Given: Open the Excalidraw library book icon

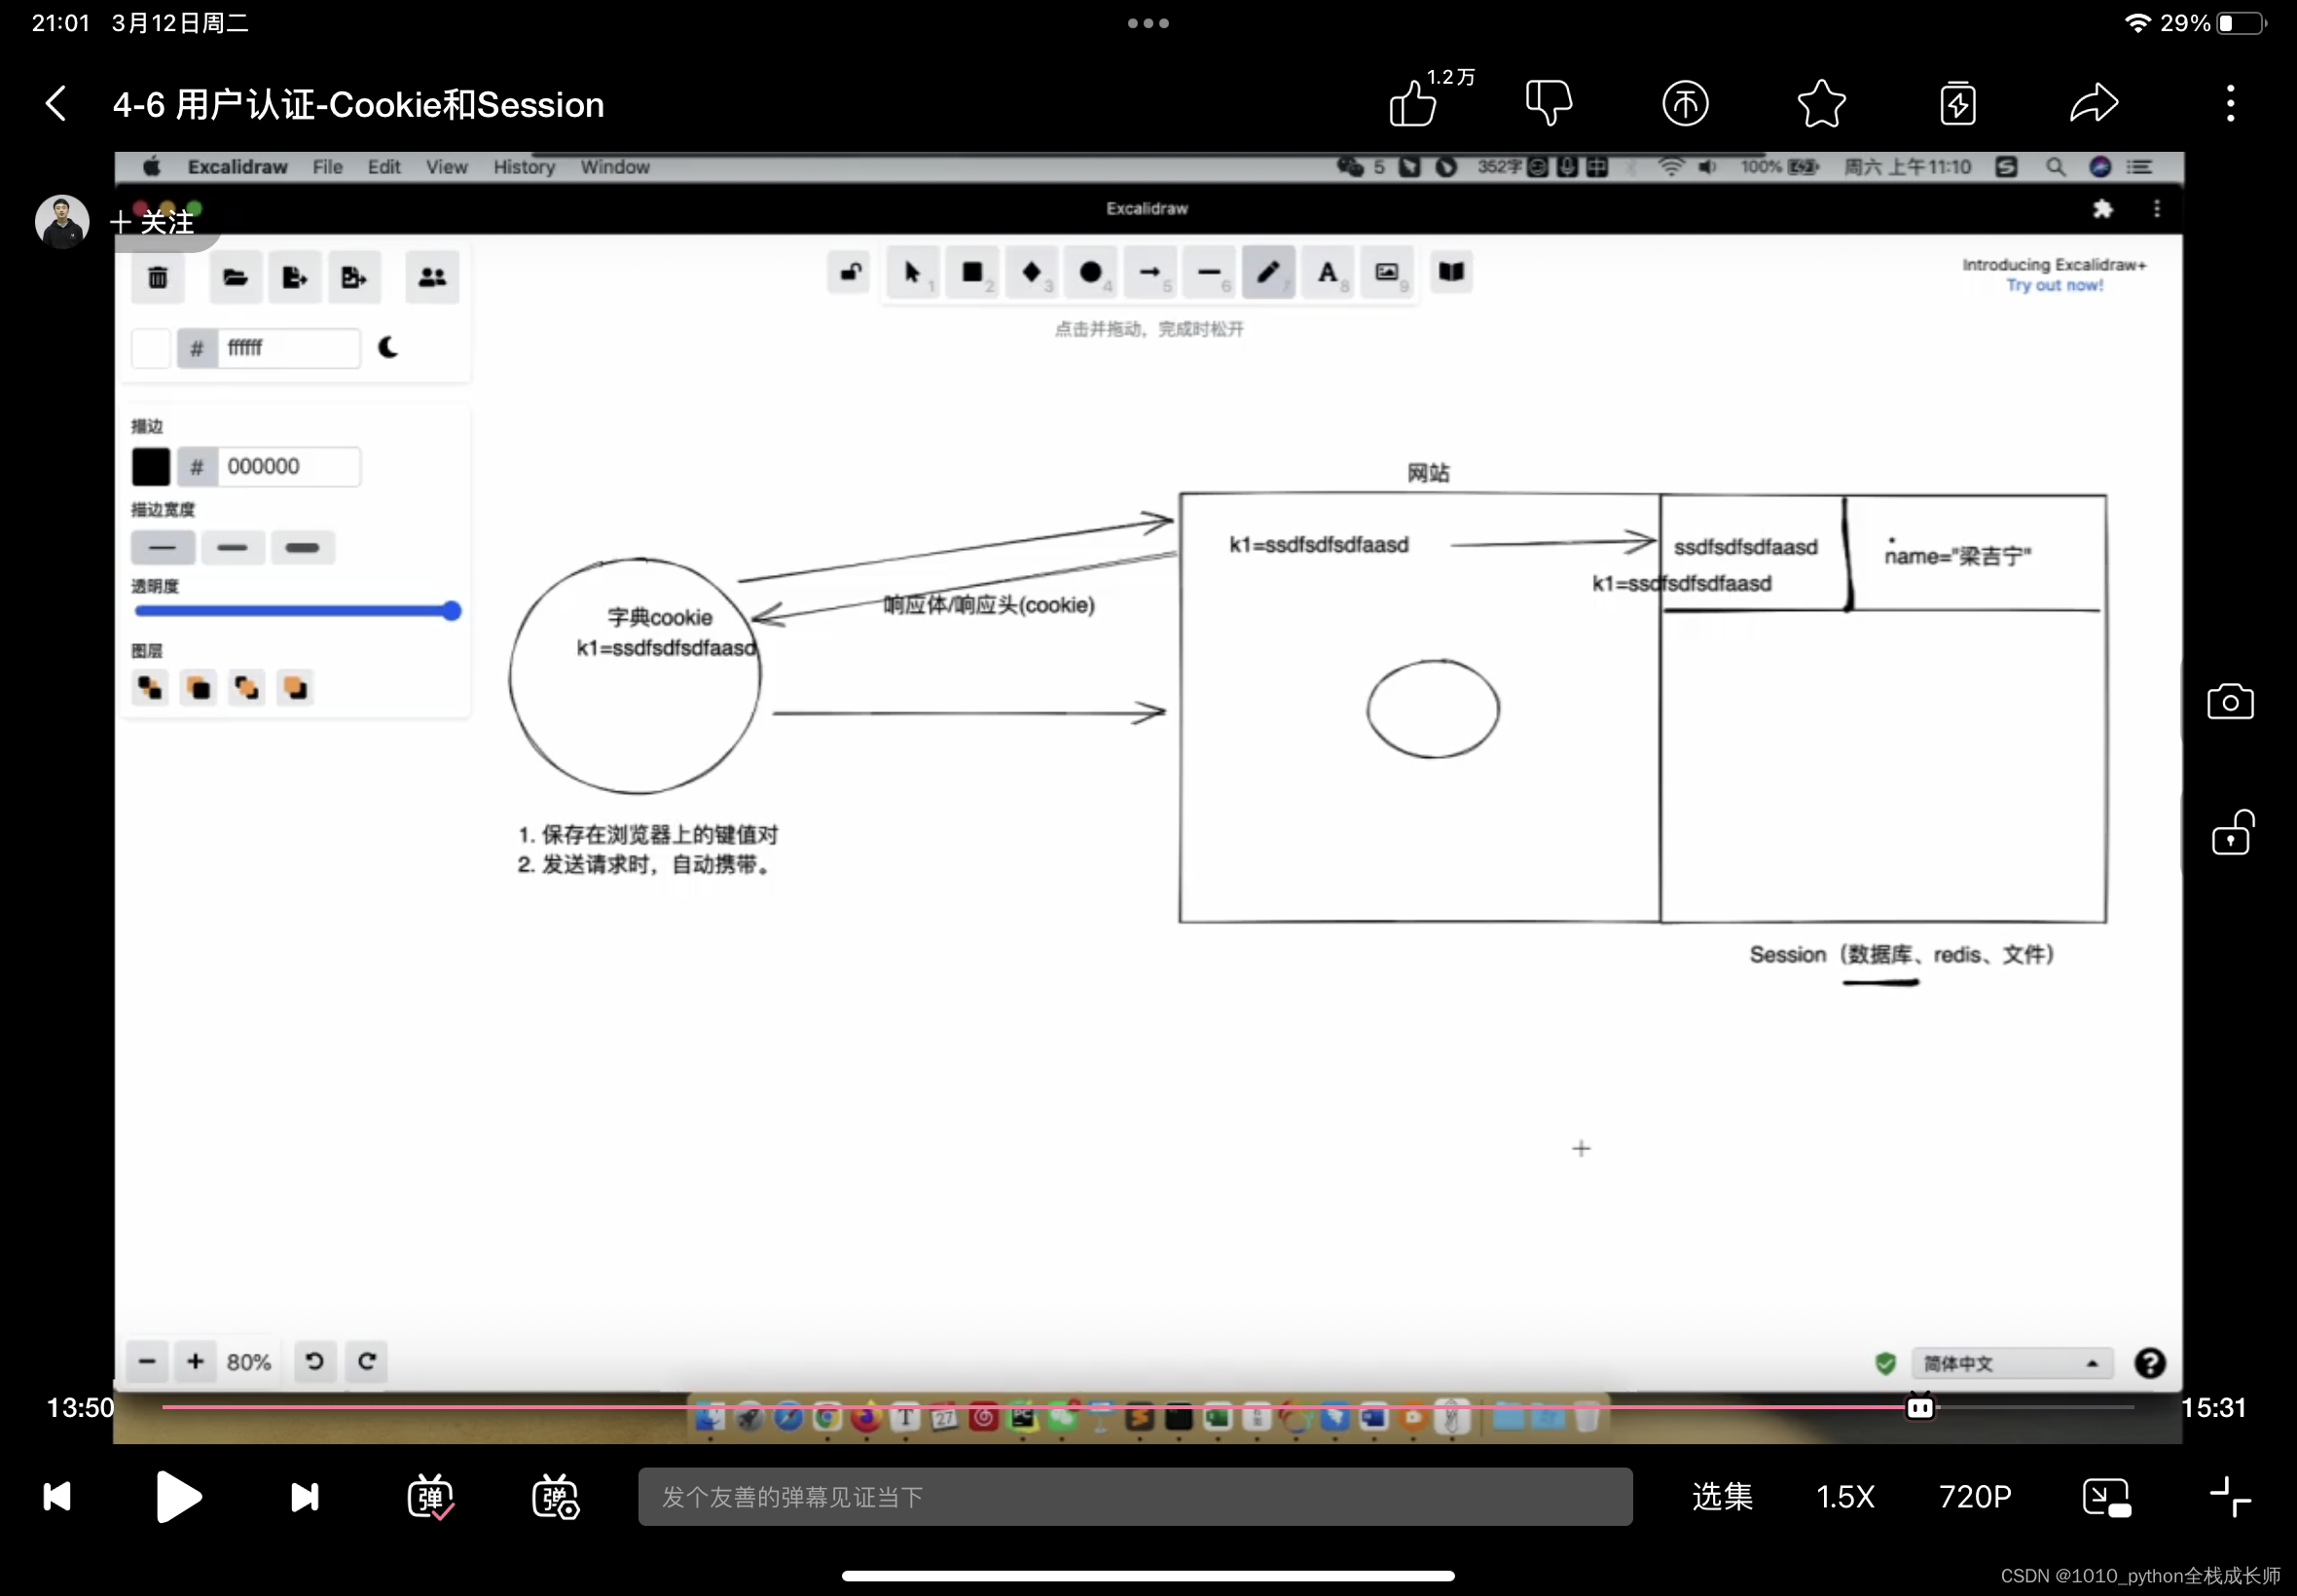Looking at the screenshot, I should (x=1451, y=272).
